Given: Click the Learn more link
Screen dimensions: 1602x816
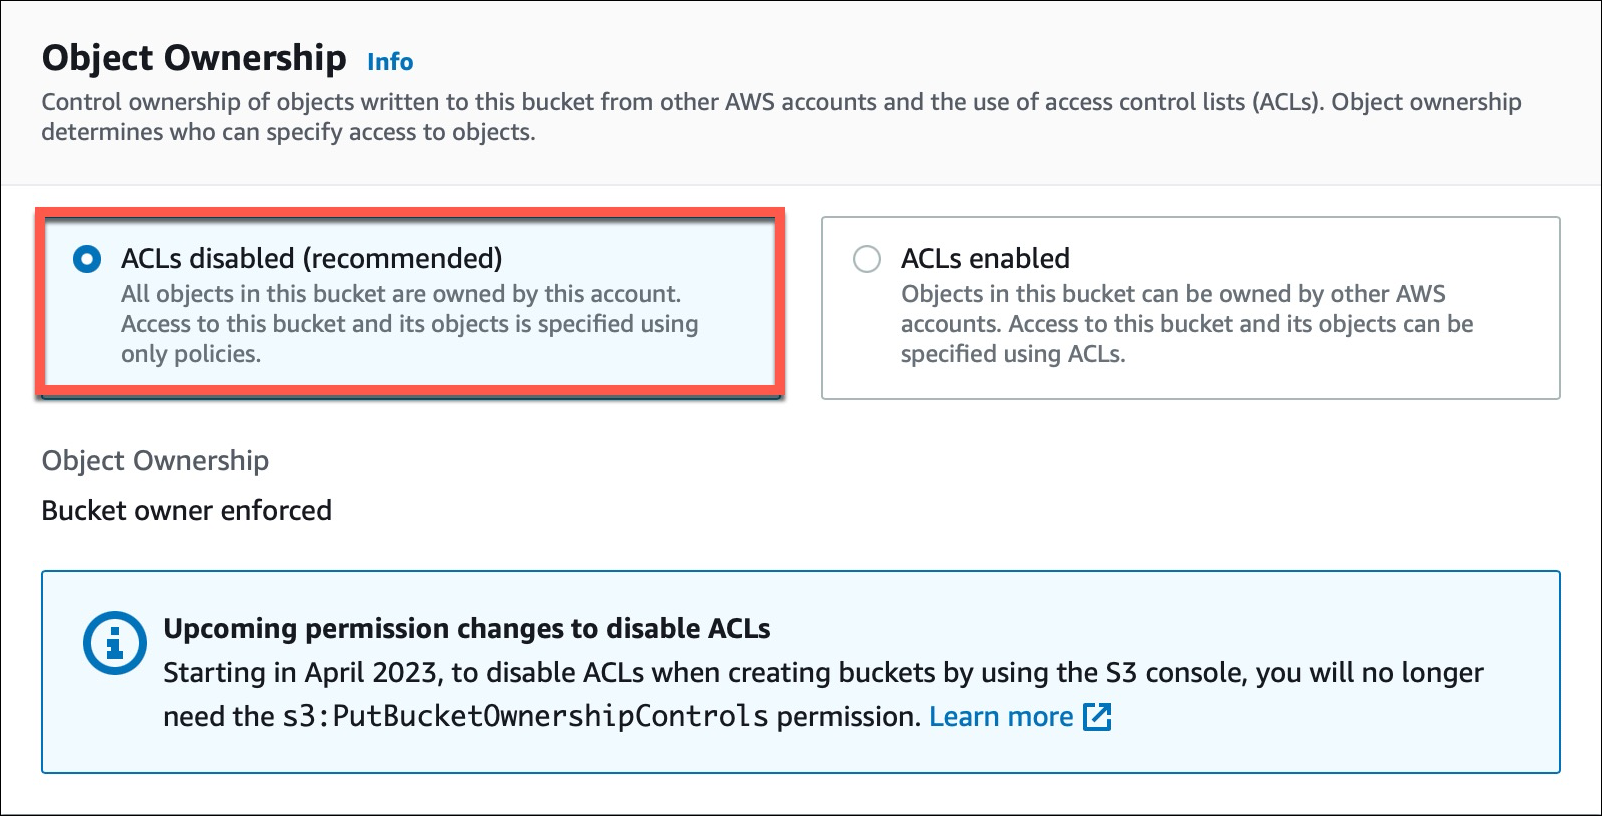Looking at the screenshot, I should [1001, 717].
